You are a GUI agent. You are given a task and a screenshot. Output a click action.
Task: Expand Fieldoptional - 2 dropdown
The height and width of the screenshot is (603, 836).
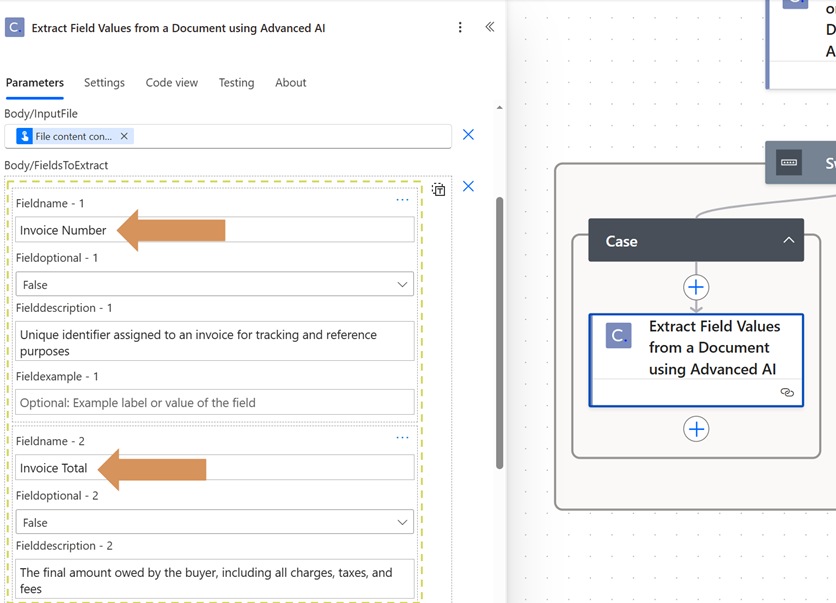tap(215, 523)
